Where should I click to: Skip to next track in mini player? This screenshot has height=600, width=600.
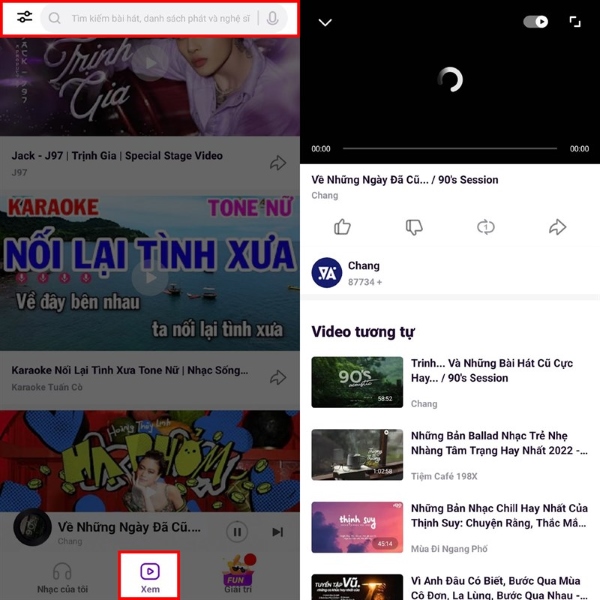(x=278, y=531)
